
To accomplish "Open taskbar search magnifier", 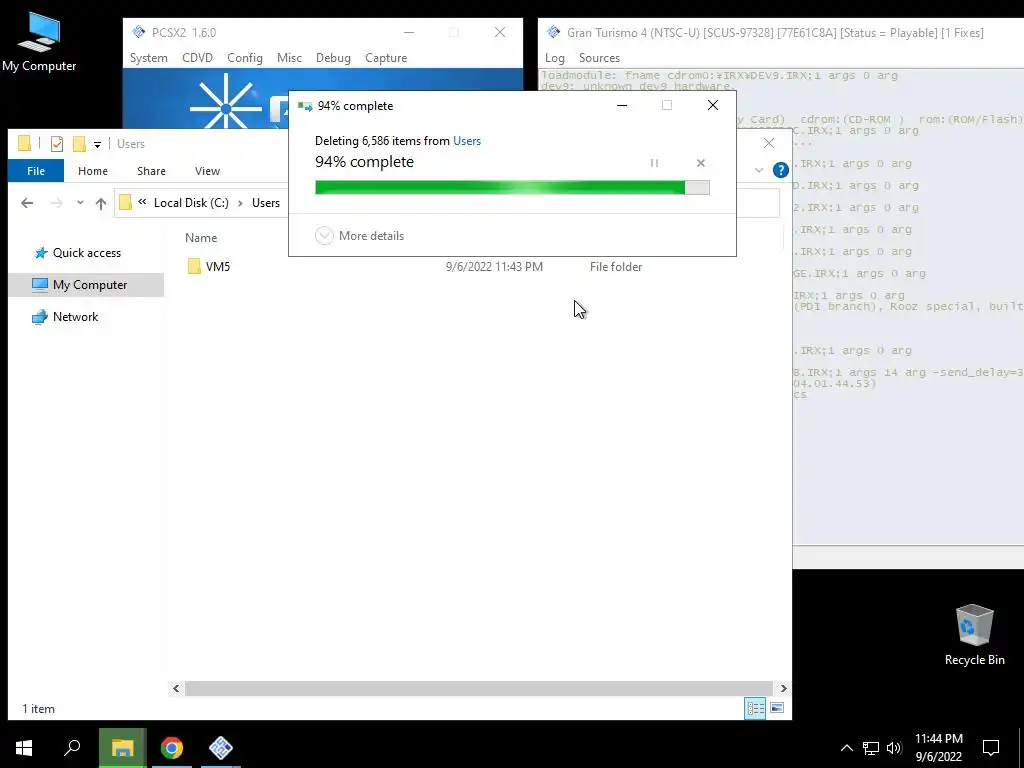I will 72,748.
